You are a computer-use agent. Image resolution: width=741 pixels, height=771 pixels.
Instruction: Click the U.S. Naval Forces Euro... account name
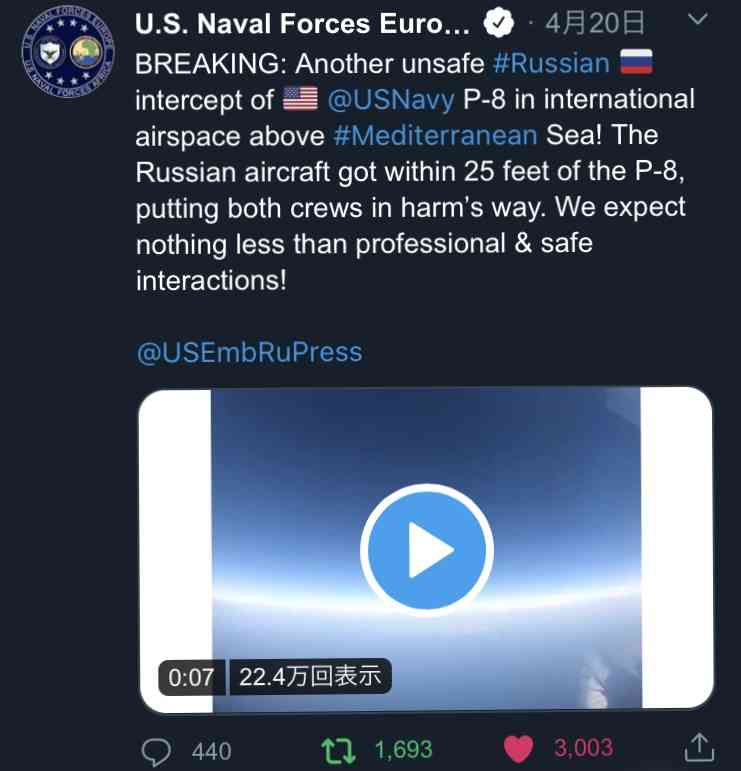click(x=302, y=24)
